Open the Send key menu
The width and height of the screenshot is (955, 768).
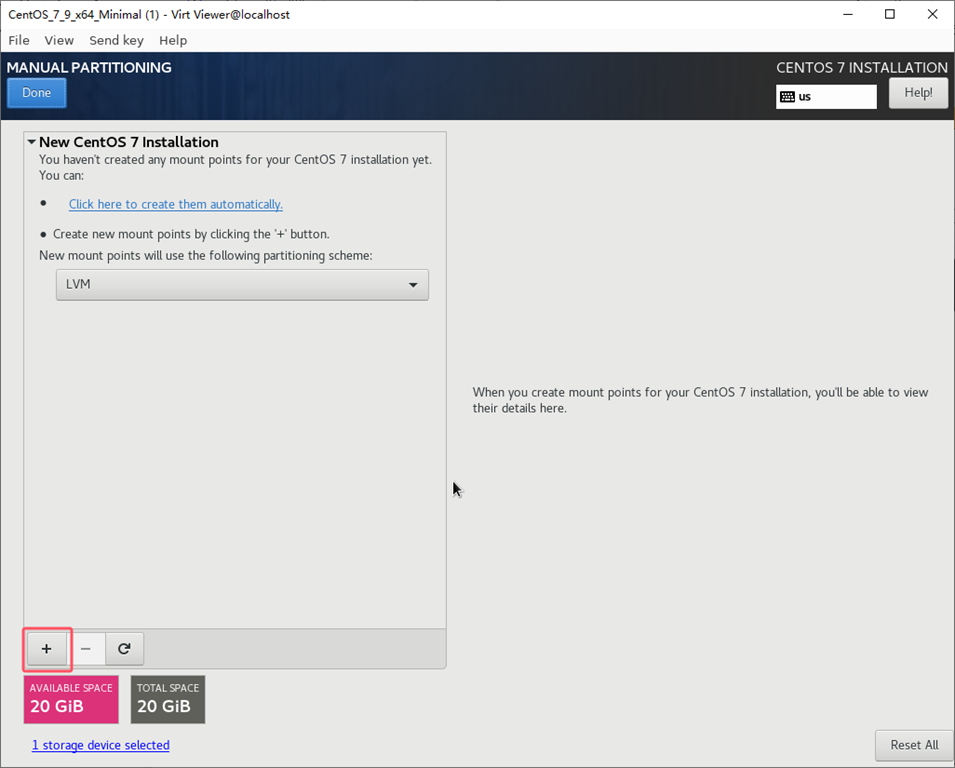tap(116, 40)
